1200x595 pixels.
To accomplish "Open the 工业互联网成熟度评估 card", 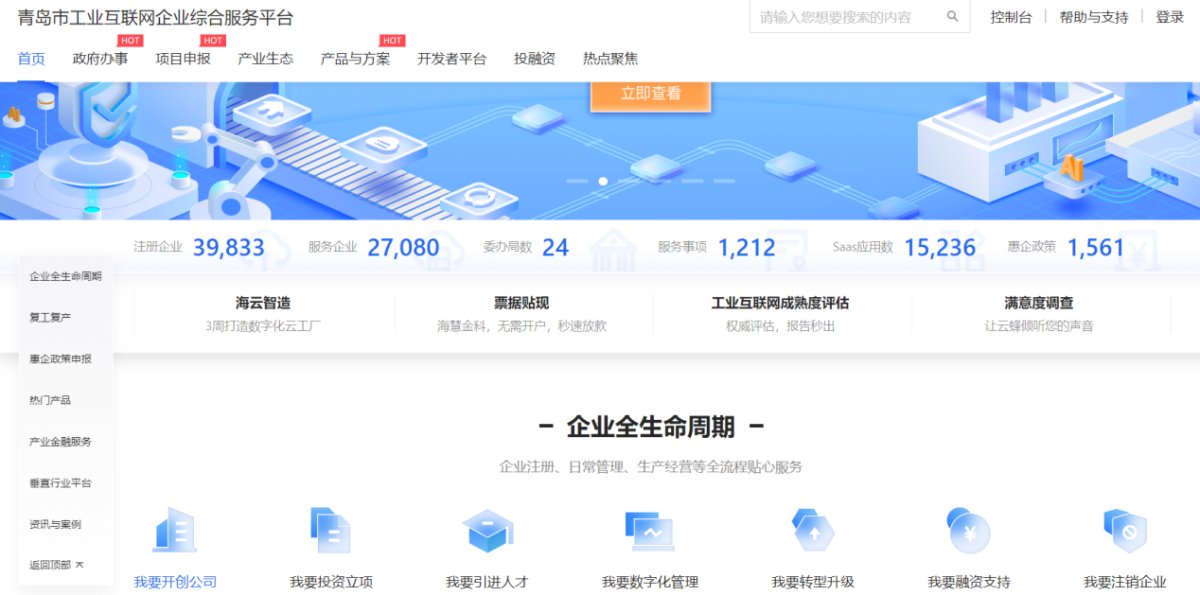I will 780,312.
